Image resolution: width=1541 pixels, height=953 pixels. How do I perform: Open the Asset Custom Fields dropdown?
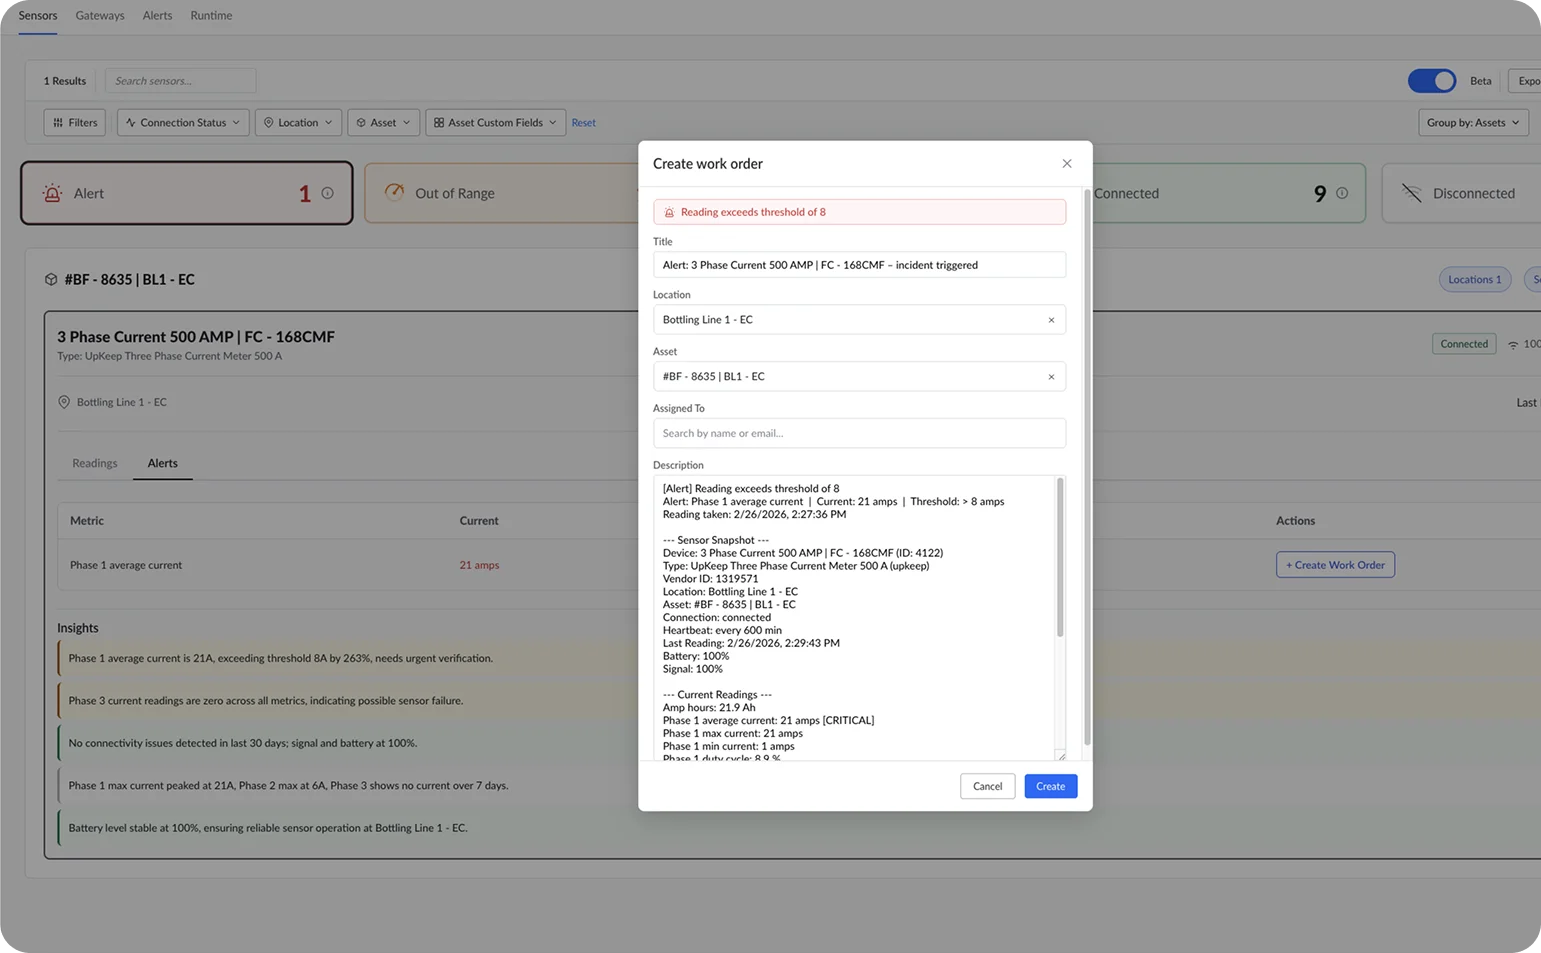(495, 122)
